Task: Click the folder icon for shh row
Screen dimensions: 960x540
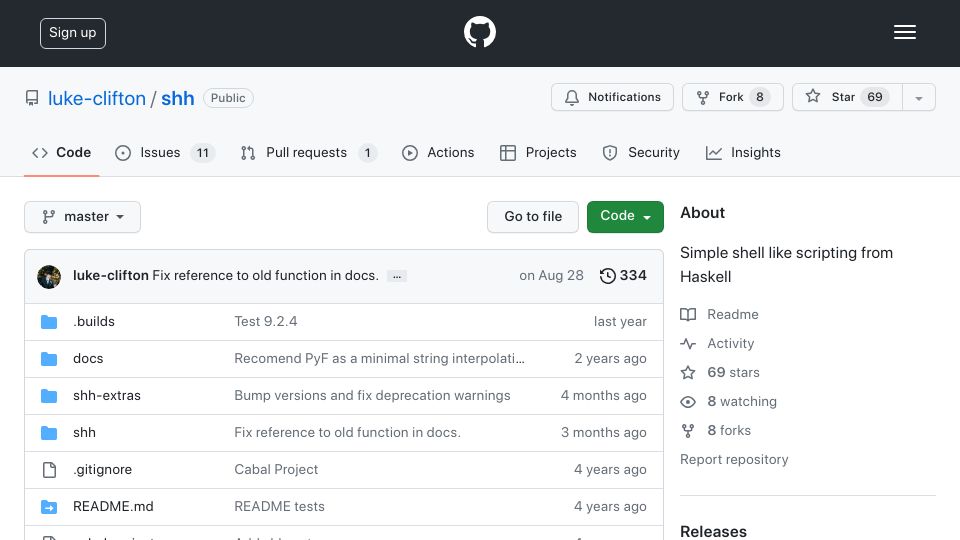Action: (49, 433)
